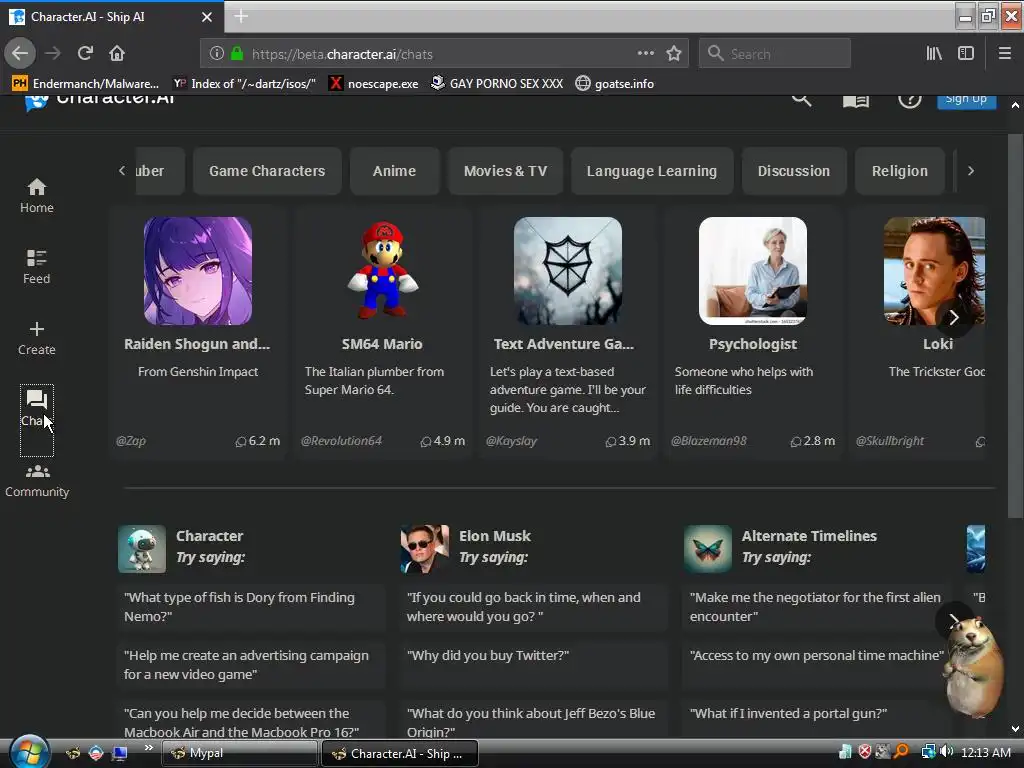The image size is (1024, 768).
Task: Open the Index of /~dartz/isos/ bookmark
Action: click(244, 84)
